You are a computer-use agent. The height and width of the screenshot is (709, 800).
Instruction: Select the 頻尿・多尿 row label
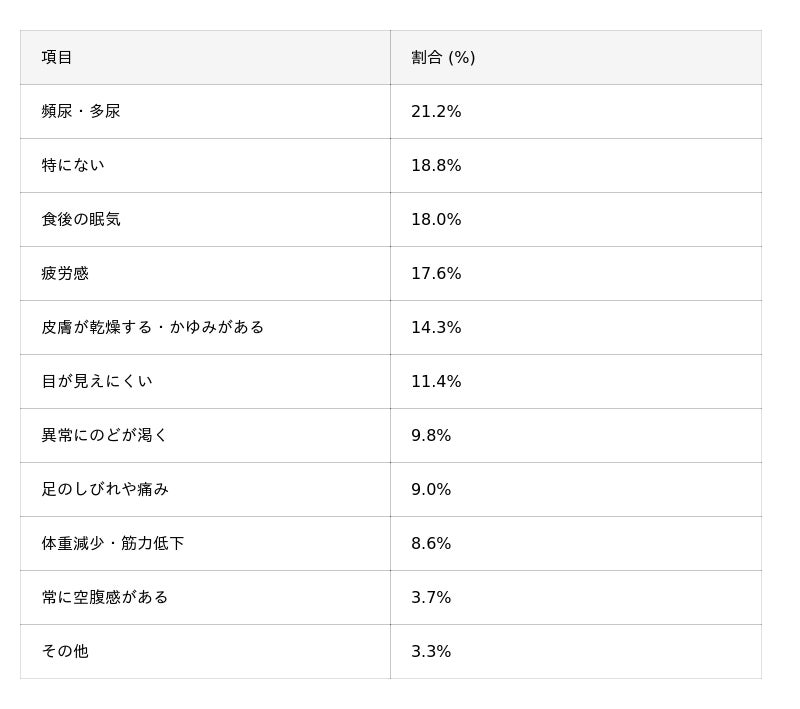[81, 112]
